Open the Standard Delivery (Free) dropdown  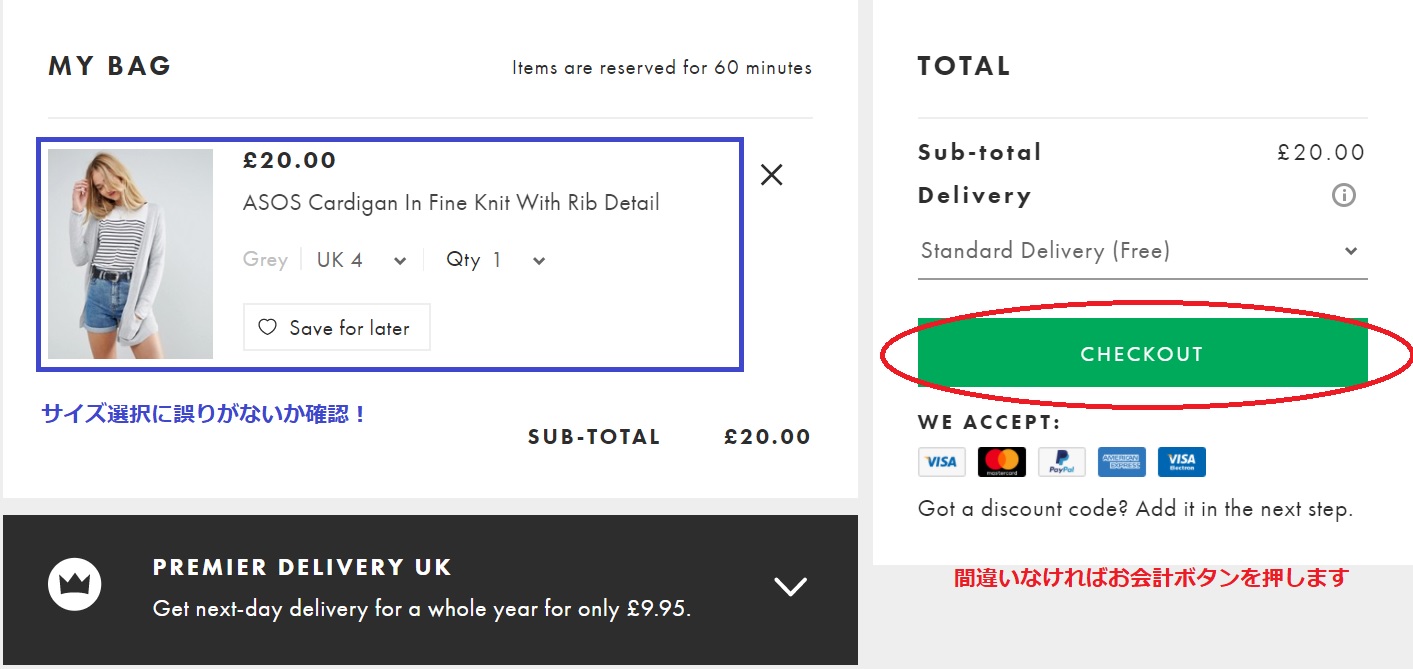(x=1141, y=251)
